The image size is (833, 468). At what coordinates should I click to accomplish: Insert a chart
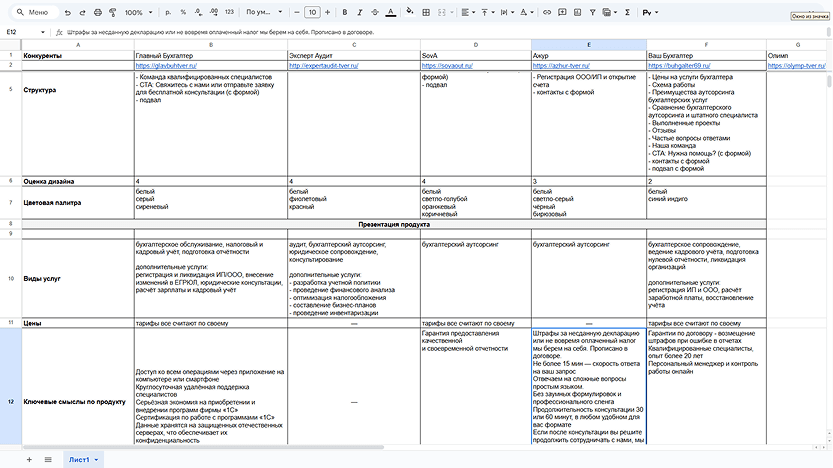point(577,12)
